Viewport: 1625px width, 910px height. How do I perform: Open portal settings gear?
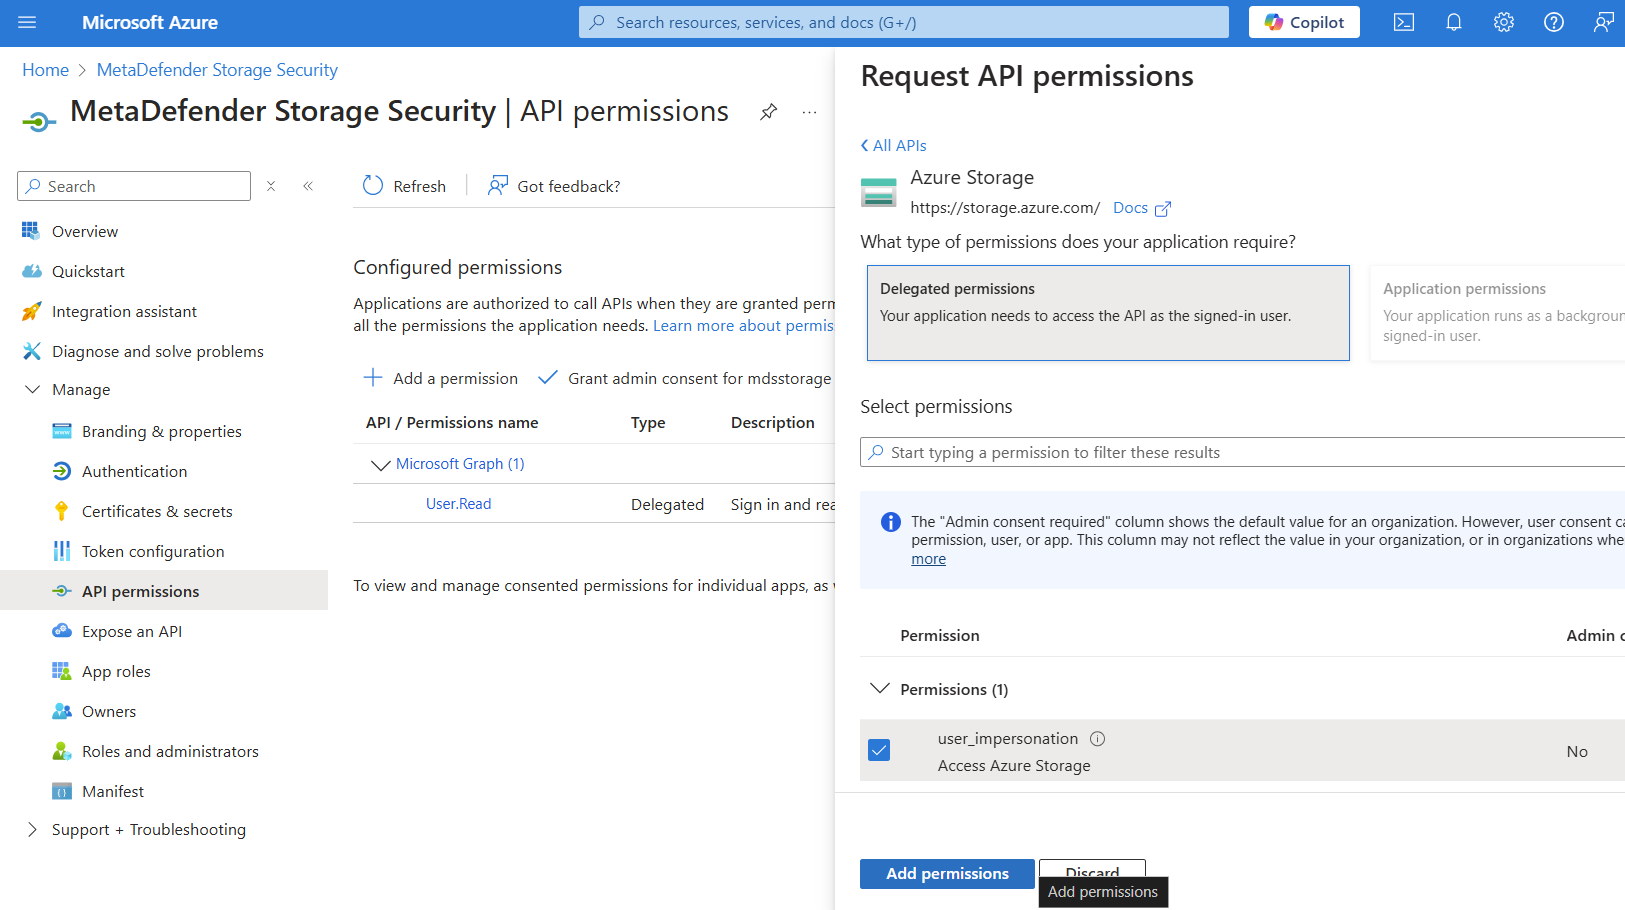pyautogui.click(x=1504, y=22)
